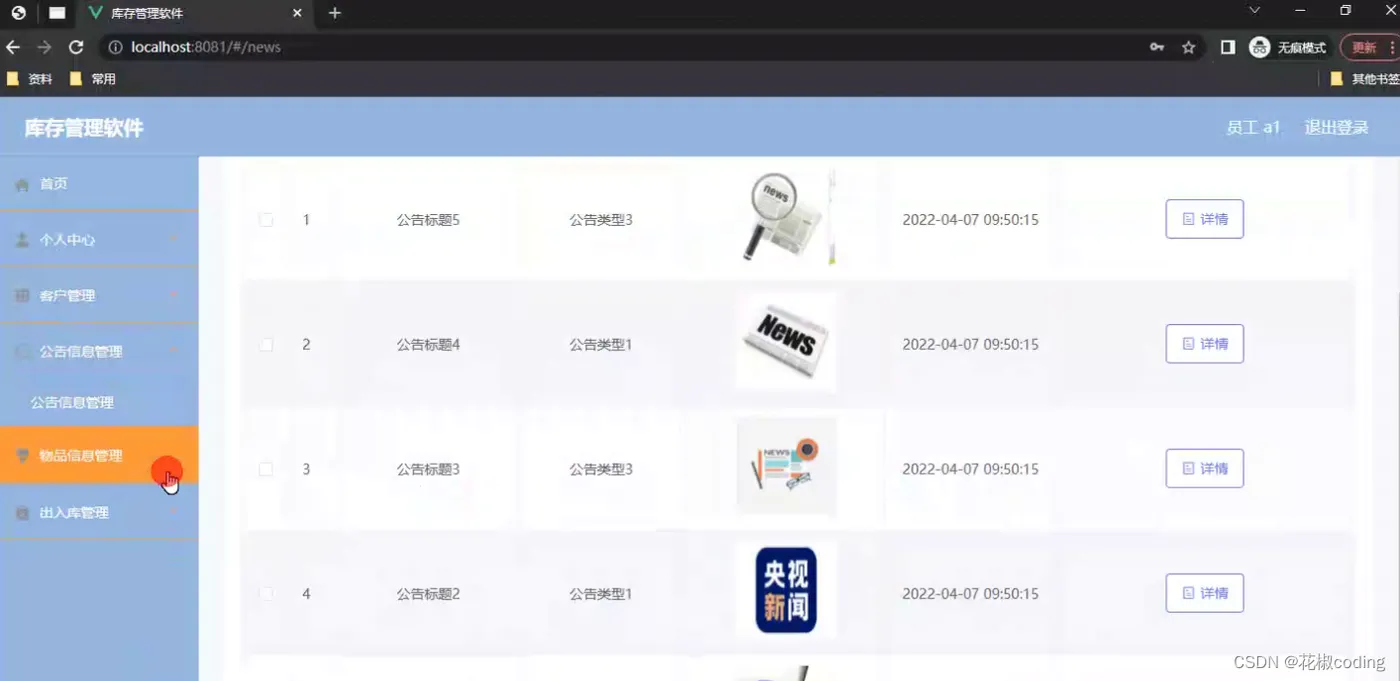Screen dimensions: 1400x681
Task: Open the 央视新闻 thumbnail of 公告标题2
Action: 786,590
